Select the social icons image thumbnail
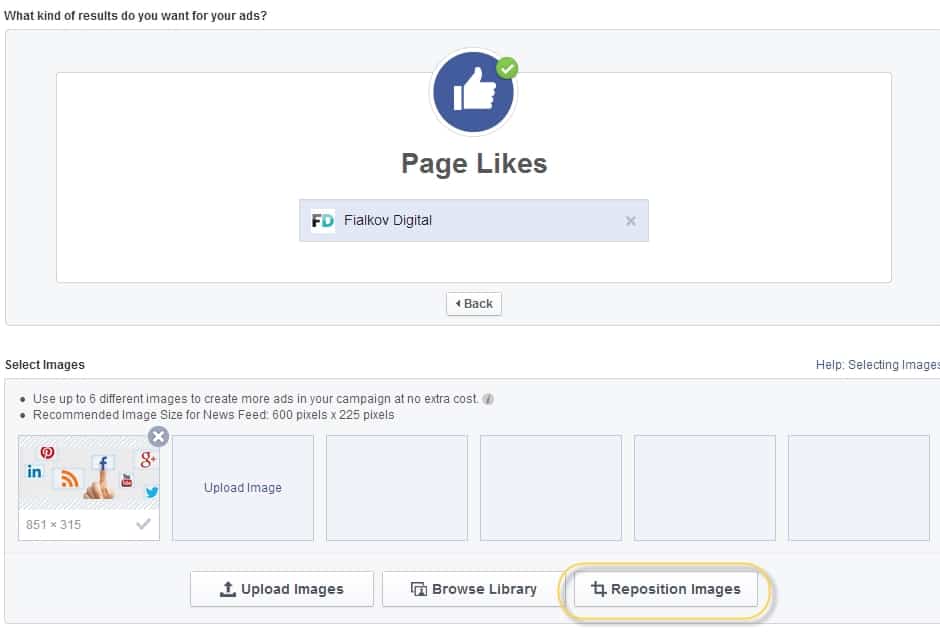 point(89,473)
